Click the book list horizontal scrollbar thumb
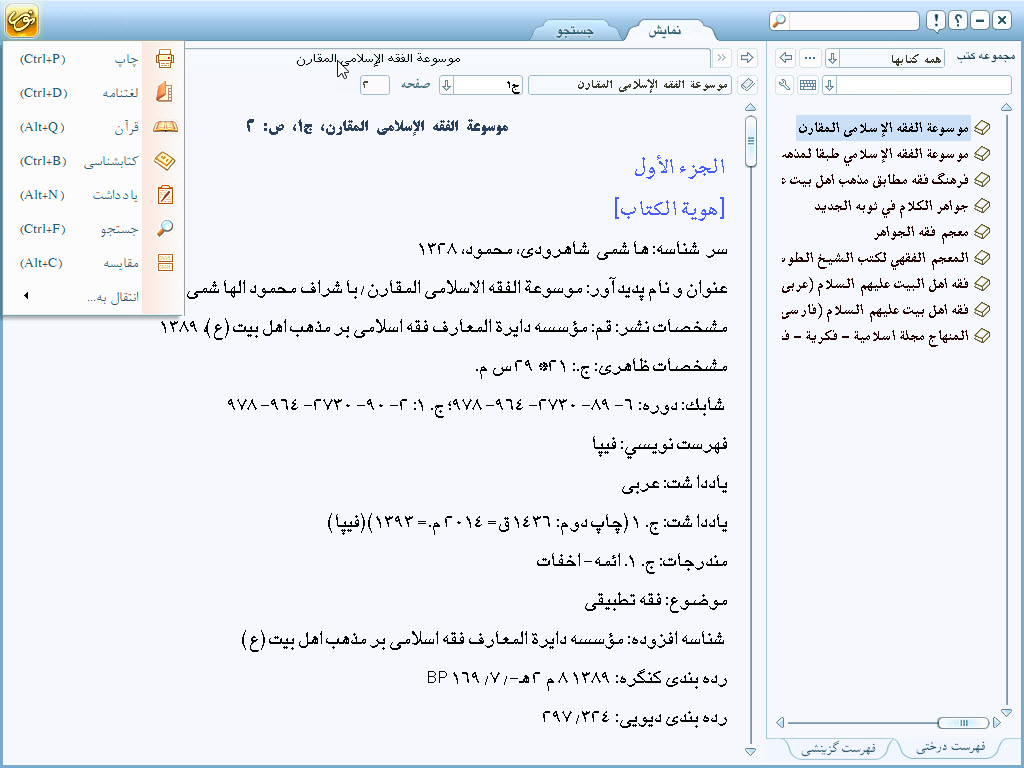This screenshot has height=768, width=1024. (x=963, y=722)
